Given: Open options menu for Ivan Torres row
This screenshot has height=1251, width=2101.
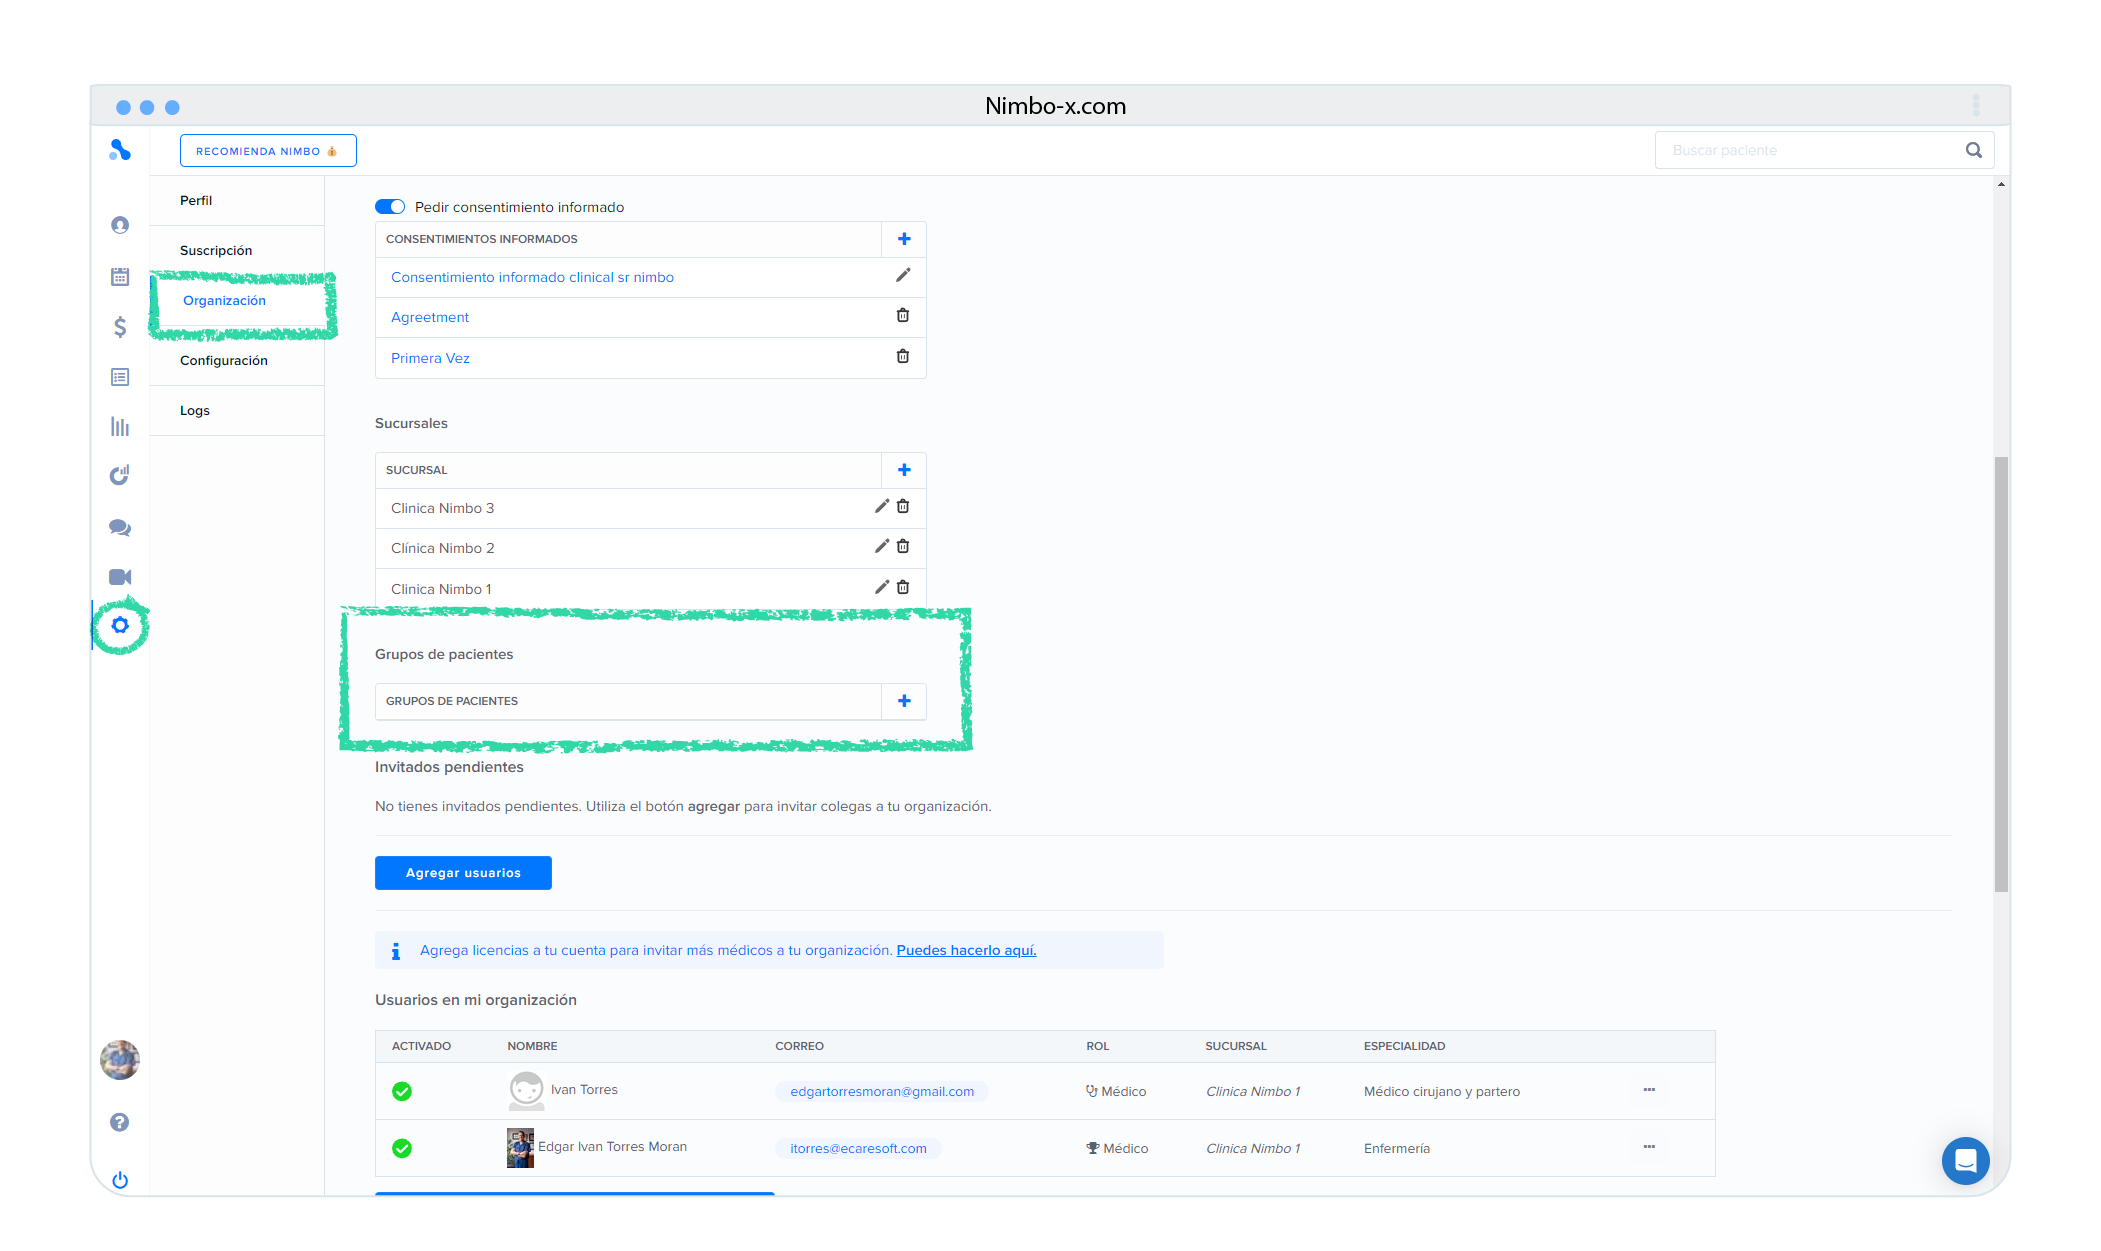Looking at the screenshot, I should (1649, 1090).
